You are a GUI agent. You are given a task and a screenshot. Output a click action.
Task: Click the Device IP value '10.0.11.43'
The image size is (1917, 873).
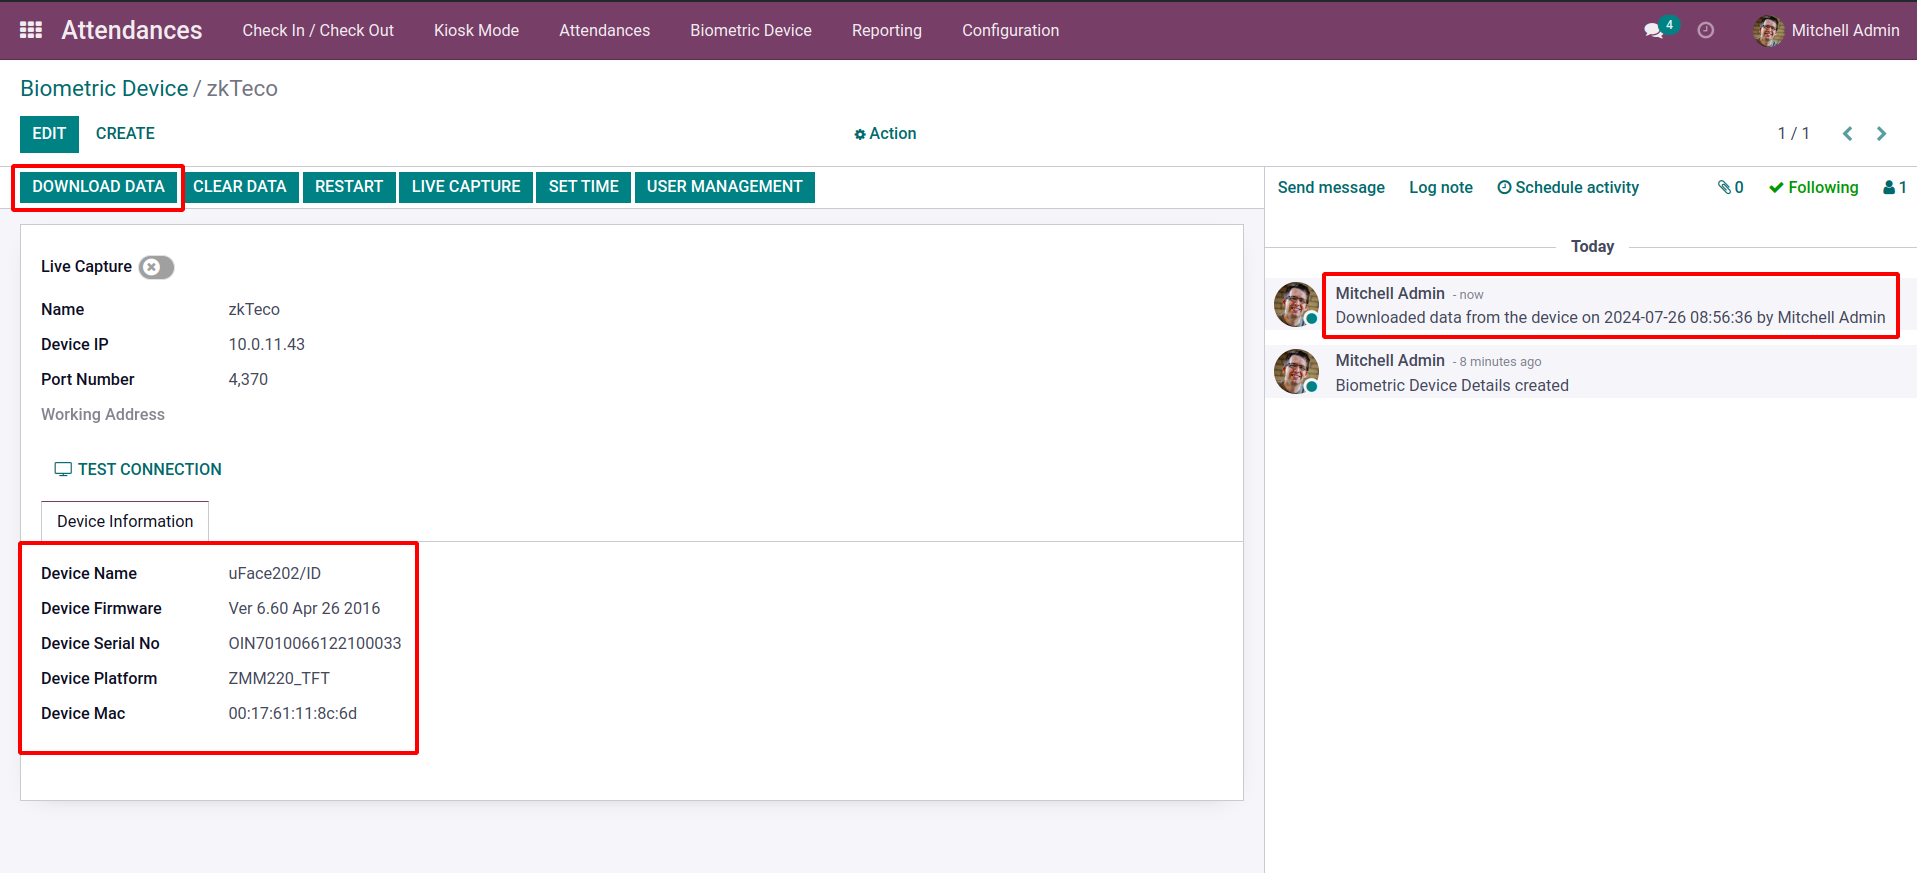tap(267, 344)
